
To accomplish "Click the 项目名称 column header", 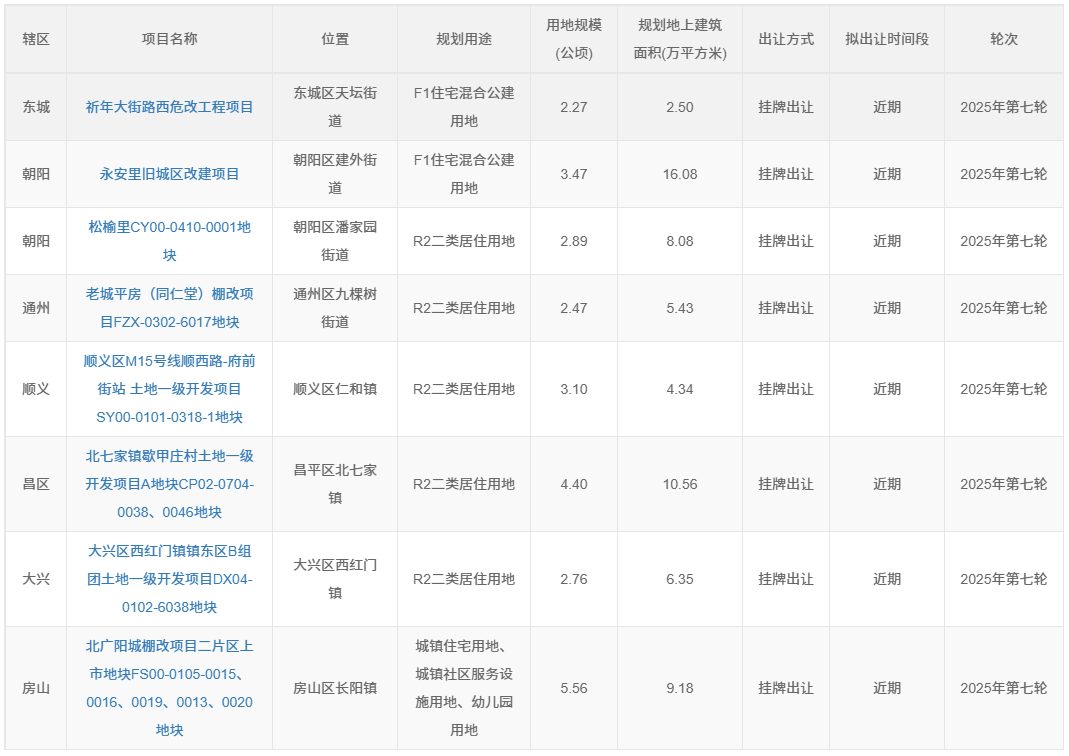I will tap(169, 39).
